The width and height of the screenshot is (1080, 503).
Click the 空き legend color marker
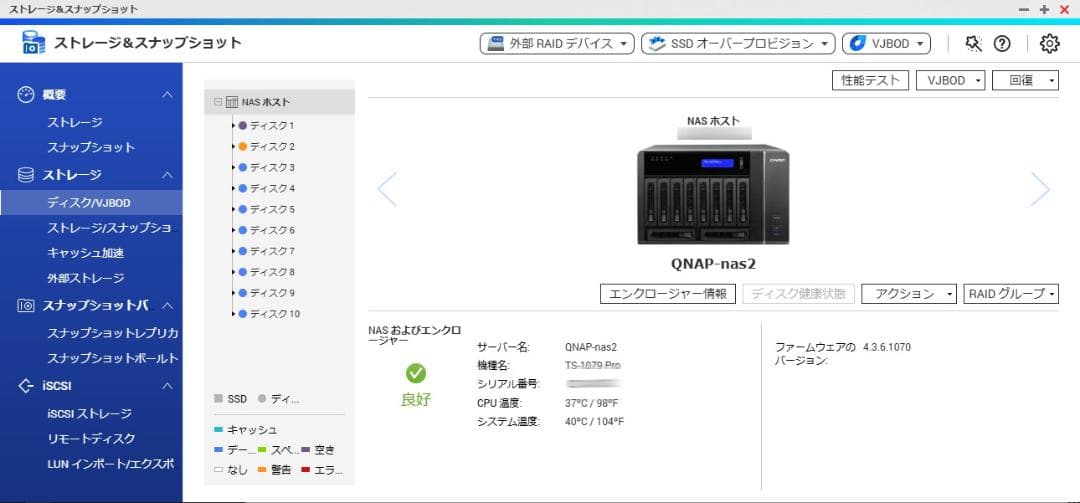click(306, 450)
